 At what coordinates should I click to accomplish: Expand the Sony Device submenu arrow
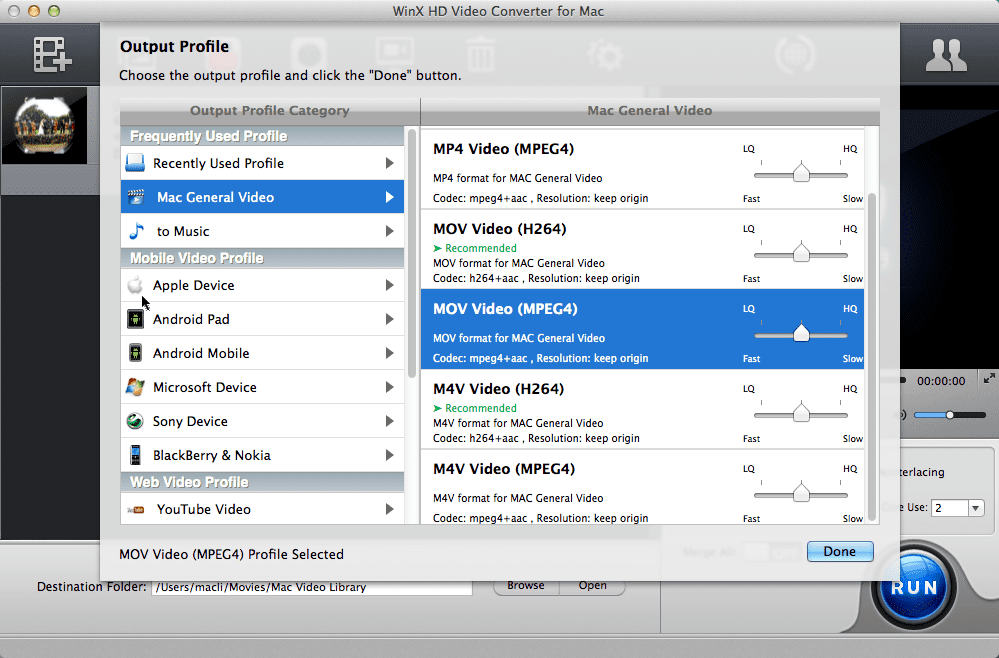click(x=389, y=421)
